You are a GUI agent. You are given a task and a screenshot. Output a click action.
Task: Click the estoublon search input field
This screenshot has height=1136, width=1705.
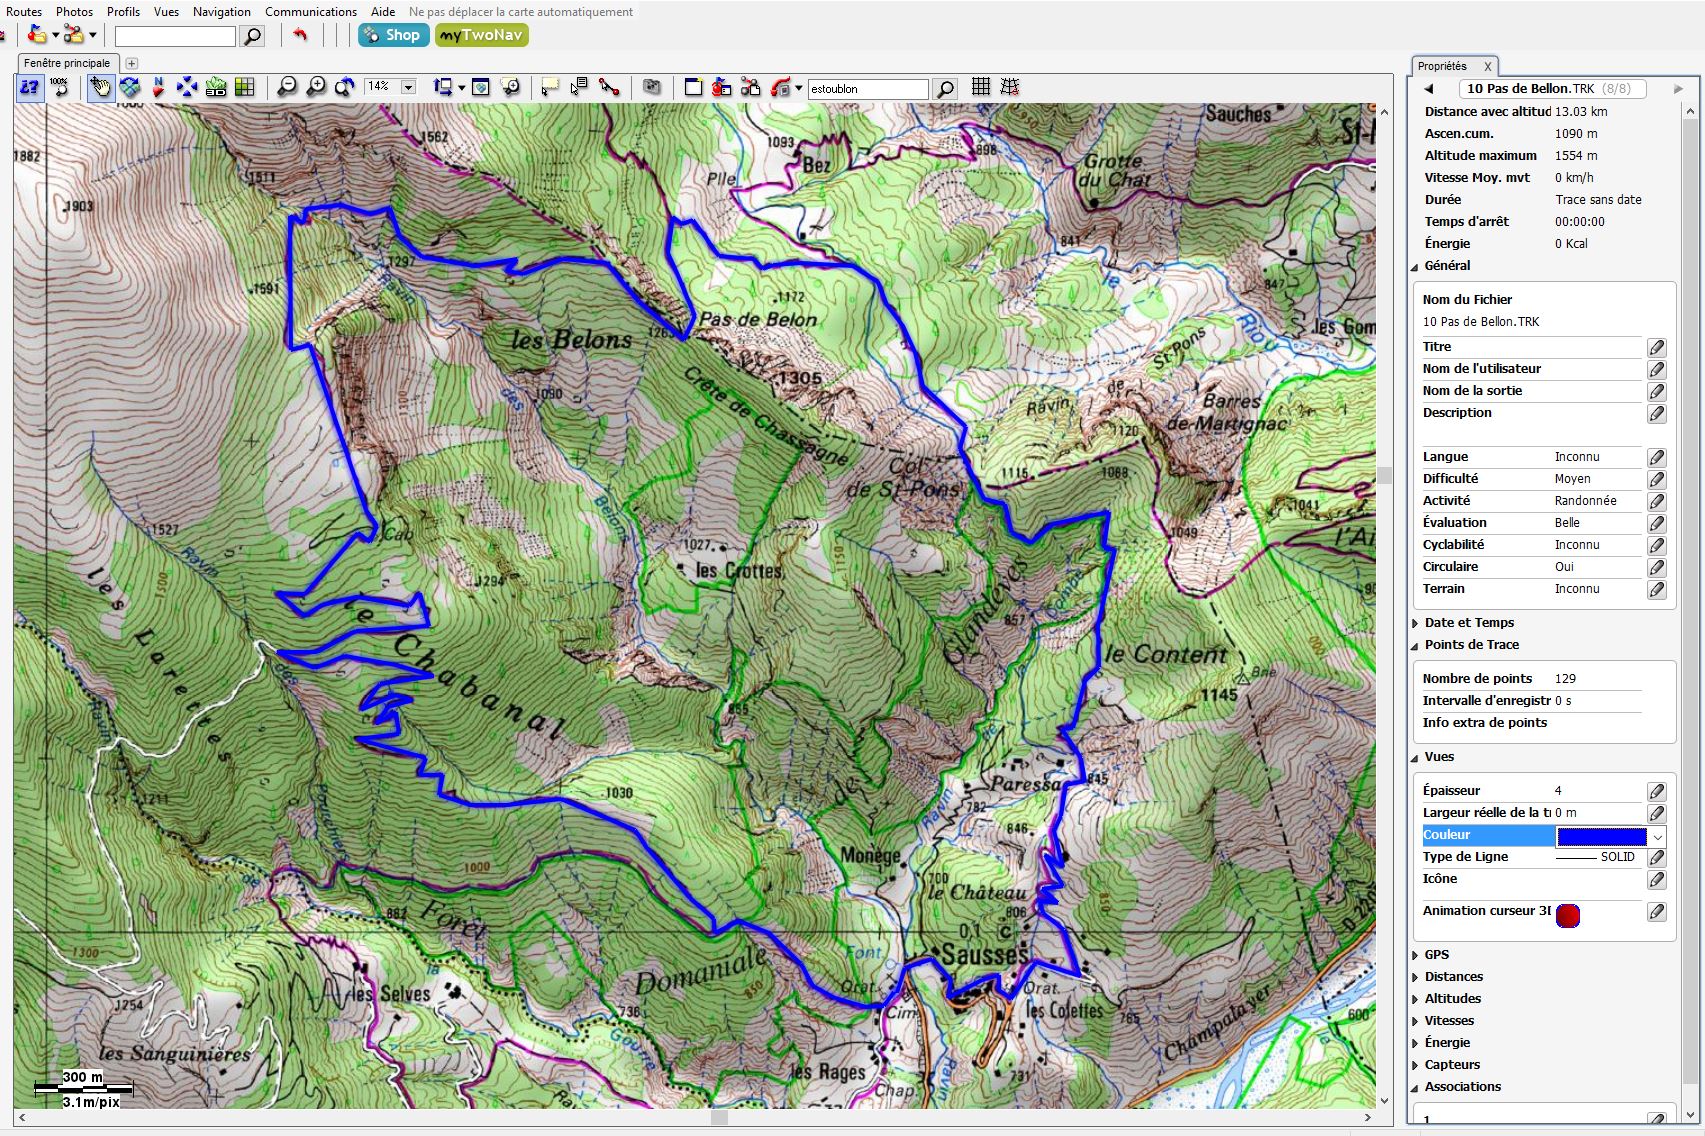[867, 89]
